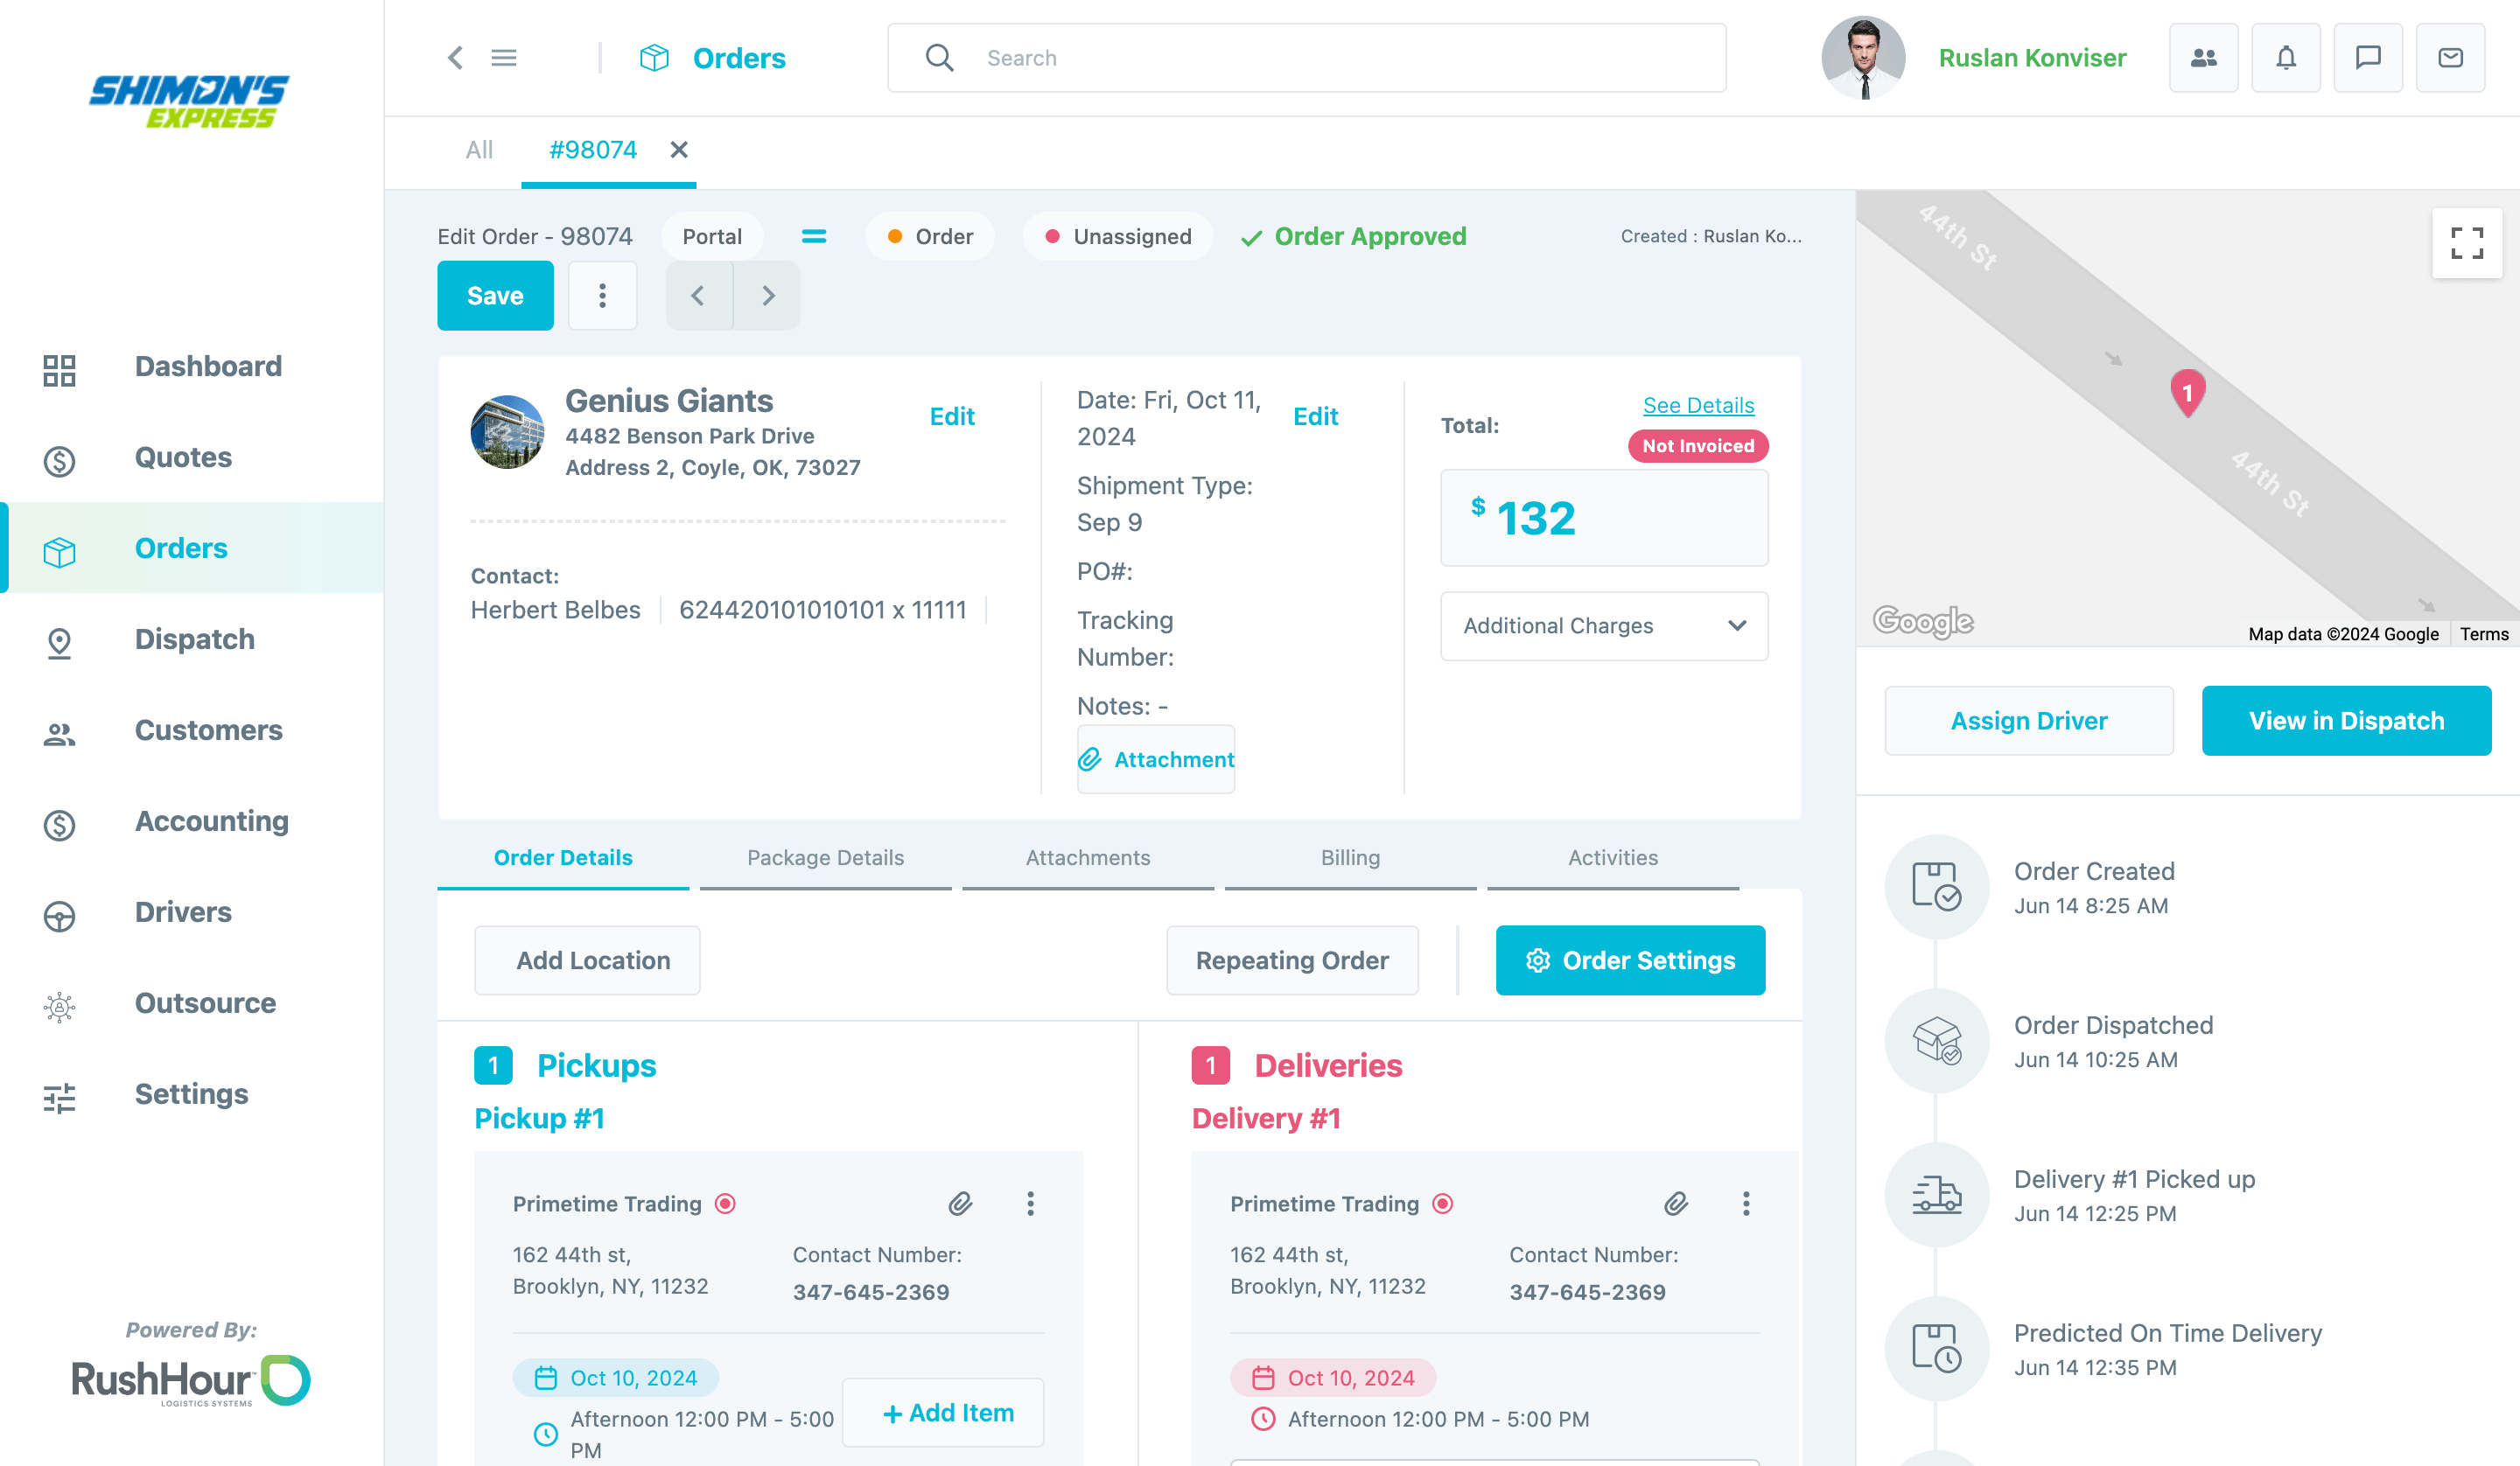Click the See Details link

coord(1698,405)
